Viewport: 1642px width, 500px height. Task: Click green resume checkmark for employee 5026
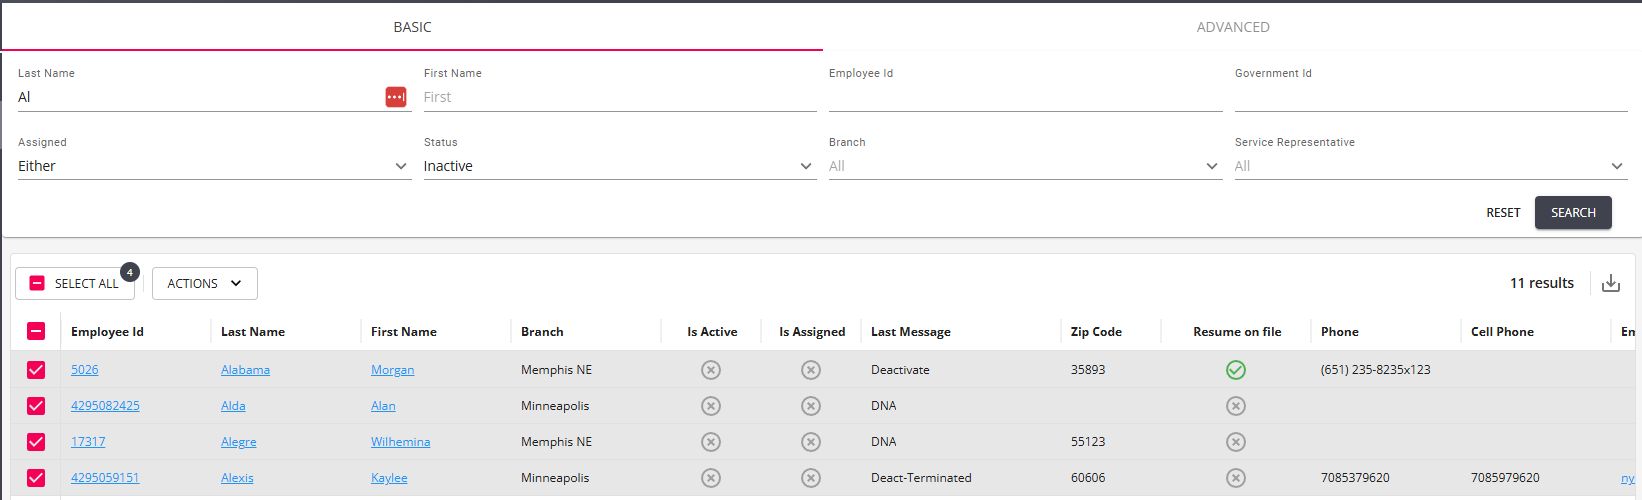click(1236, 370)
